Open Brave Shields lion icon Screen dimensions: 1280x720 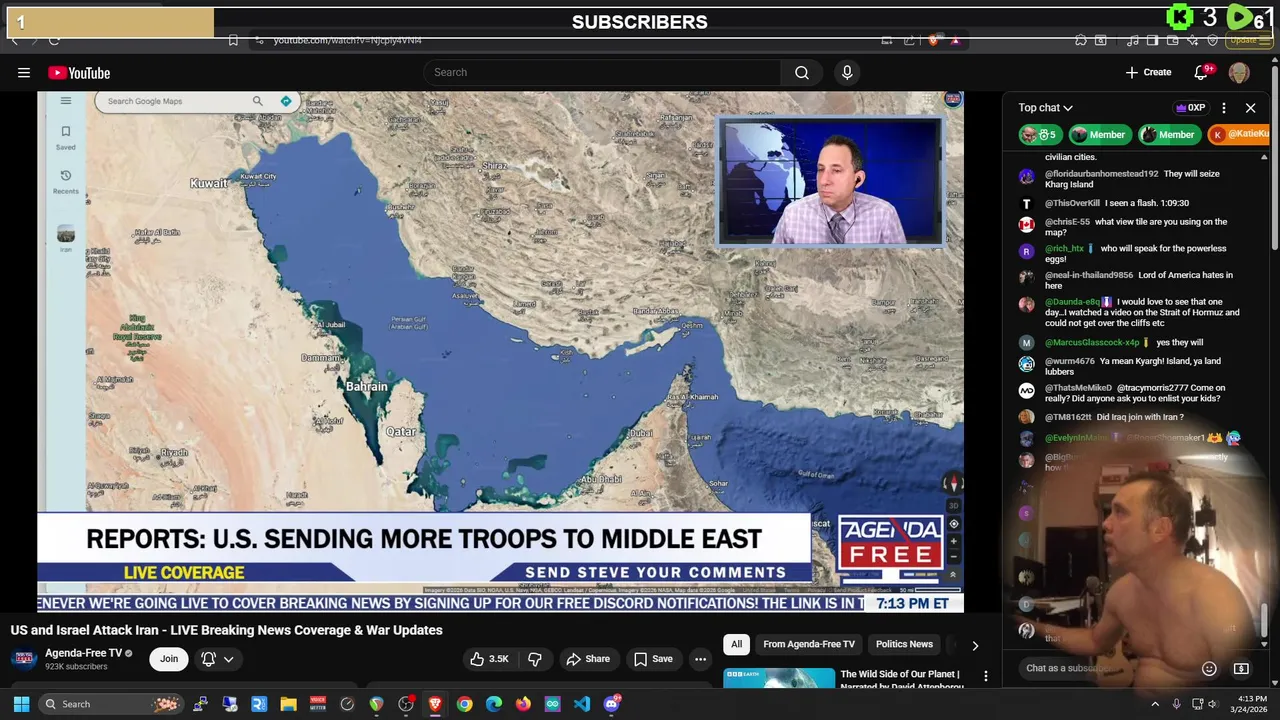(x=933, y=40)
